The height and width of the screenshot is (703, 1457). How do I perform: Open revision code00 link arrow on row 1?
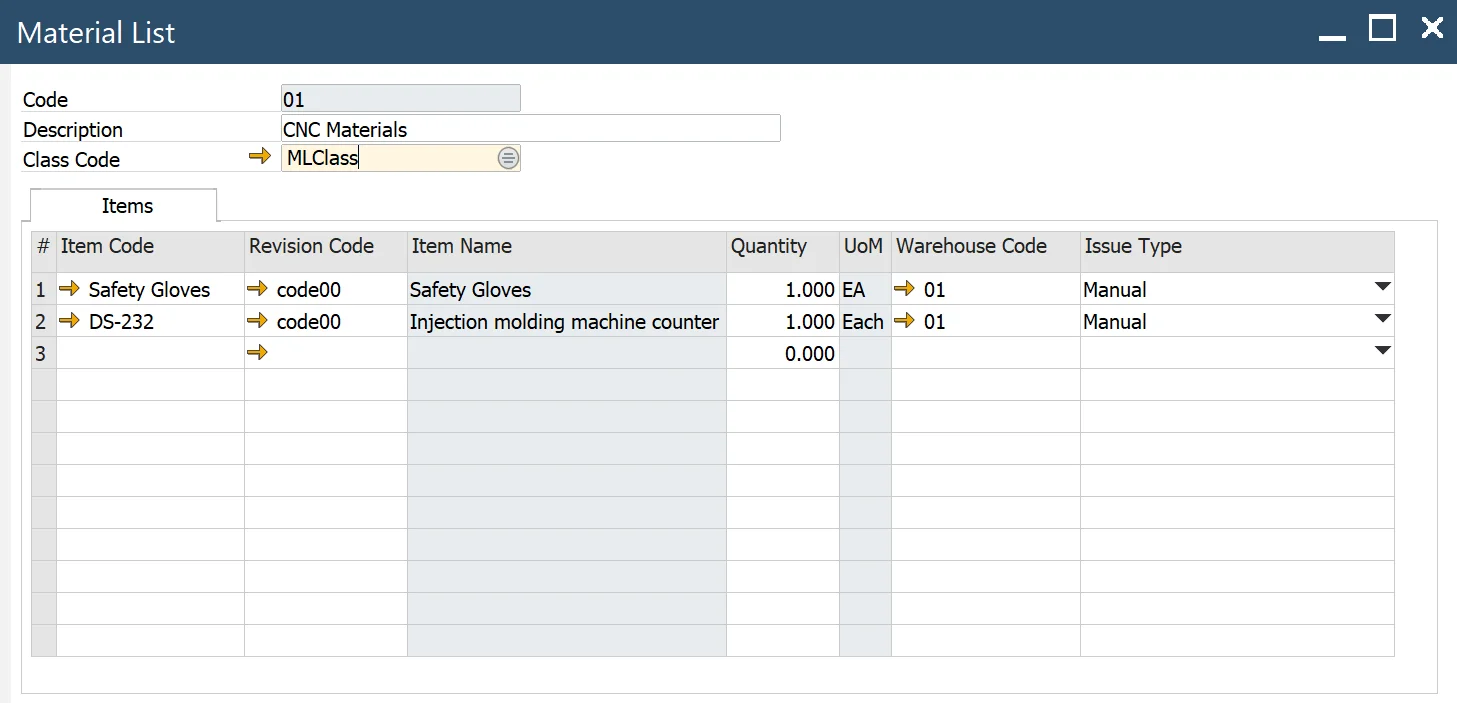[x=258, y=289]
